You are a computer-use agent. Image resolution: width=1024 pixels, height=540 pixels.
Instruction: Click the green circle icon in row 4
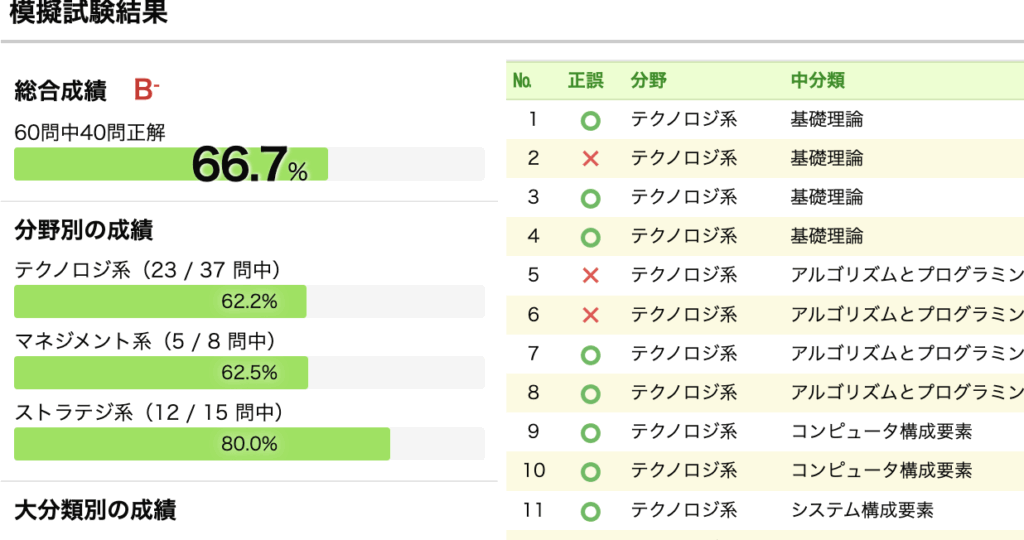coord(590,238)
